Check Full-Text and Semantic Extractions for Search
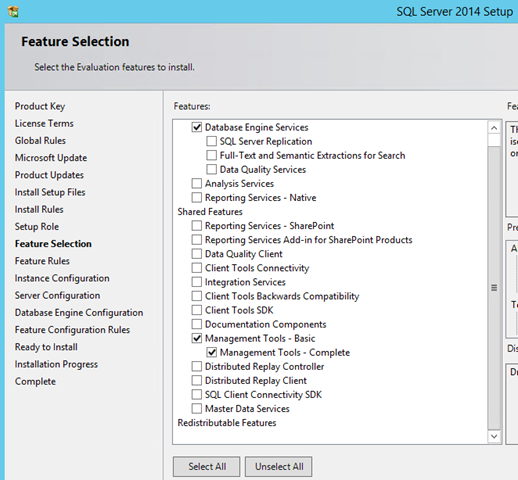This screenshot has width=518, height=480. pos(211,155)
